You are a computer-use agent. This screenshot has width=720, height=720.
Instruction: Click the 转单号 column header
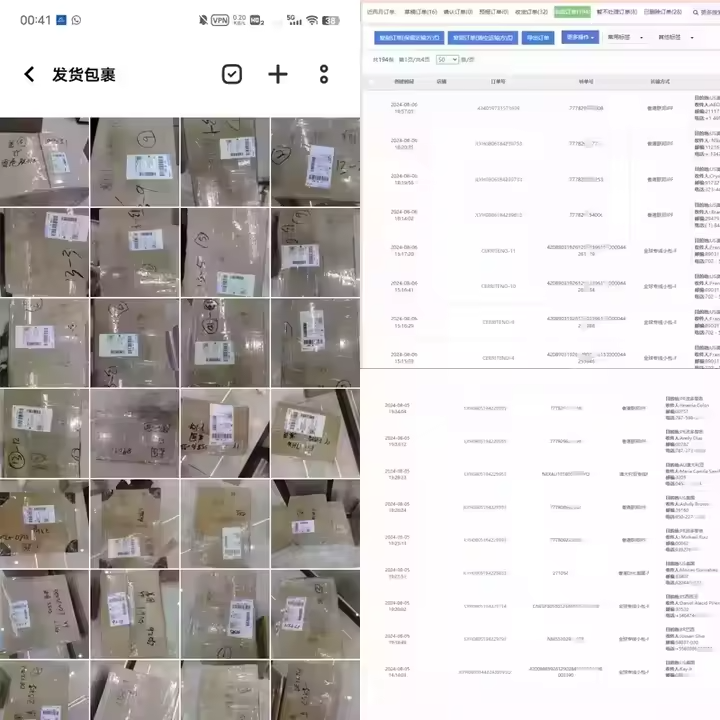tap(586, 82)
